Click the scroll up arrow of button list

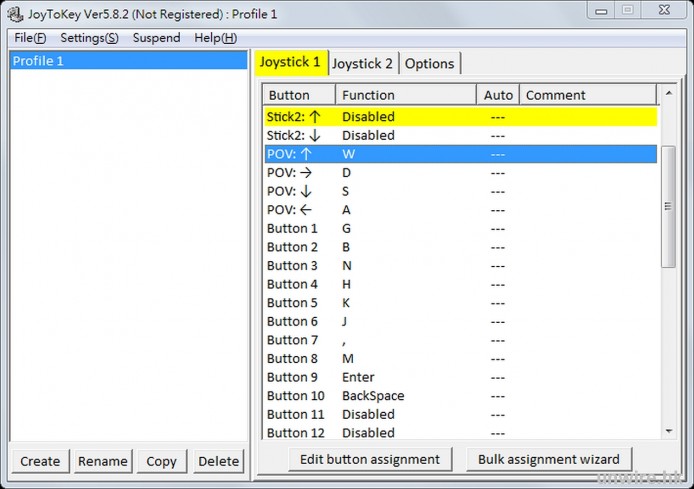click(x=668, y=95)
